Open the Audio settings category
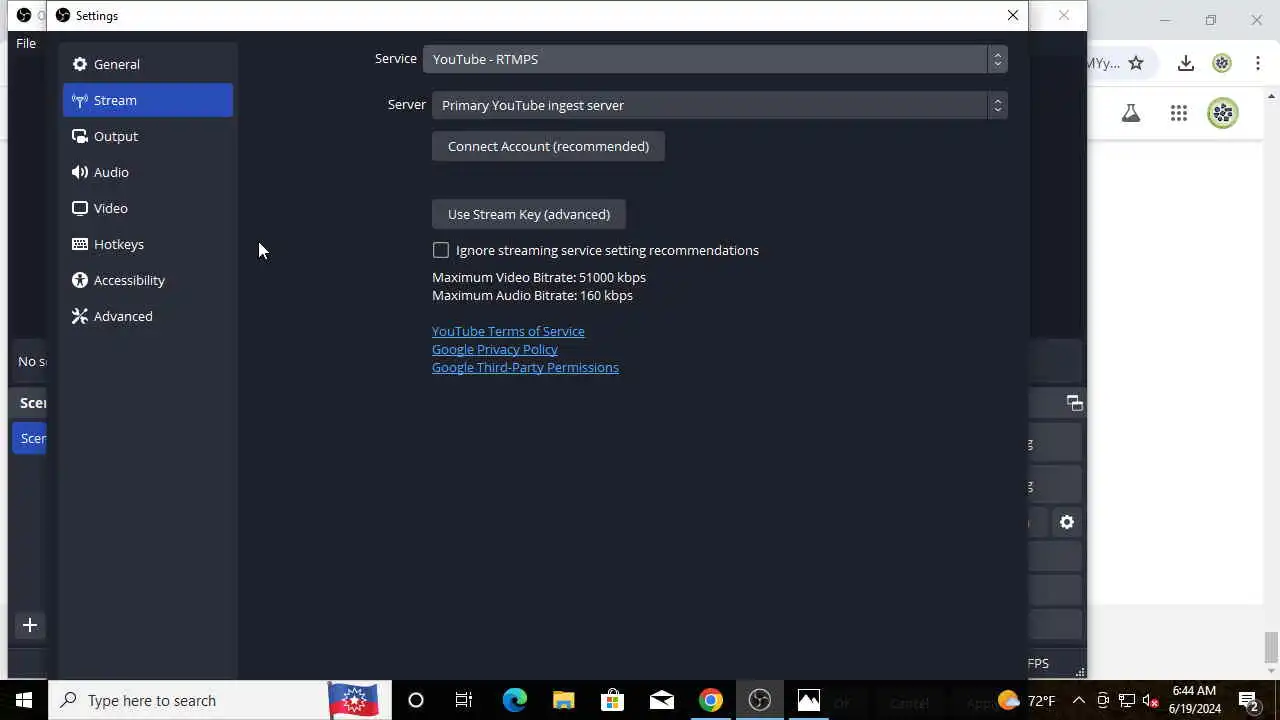Screen dimensions: 1280x720 click(x=147, y=172)
